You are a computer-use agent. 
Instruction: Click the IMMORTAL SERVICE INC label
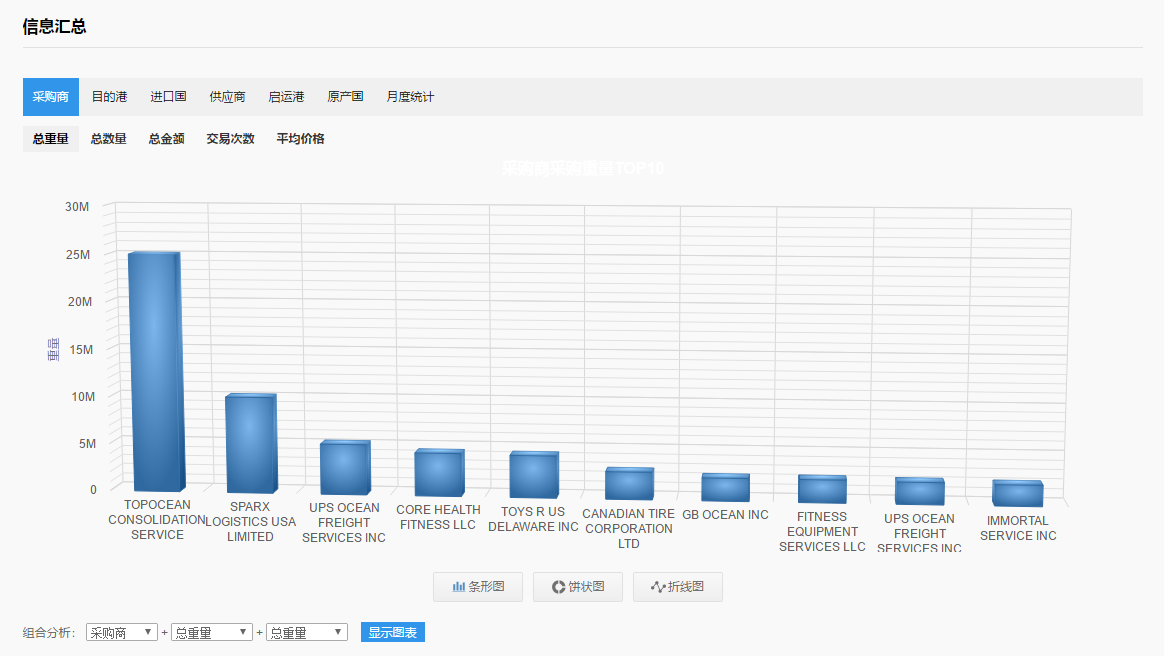pyautogui.click(x=1018, y=528)
